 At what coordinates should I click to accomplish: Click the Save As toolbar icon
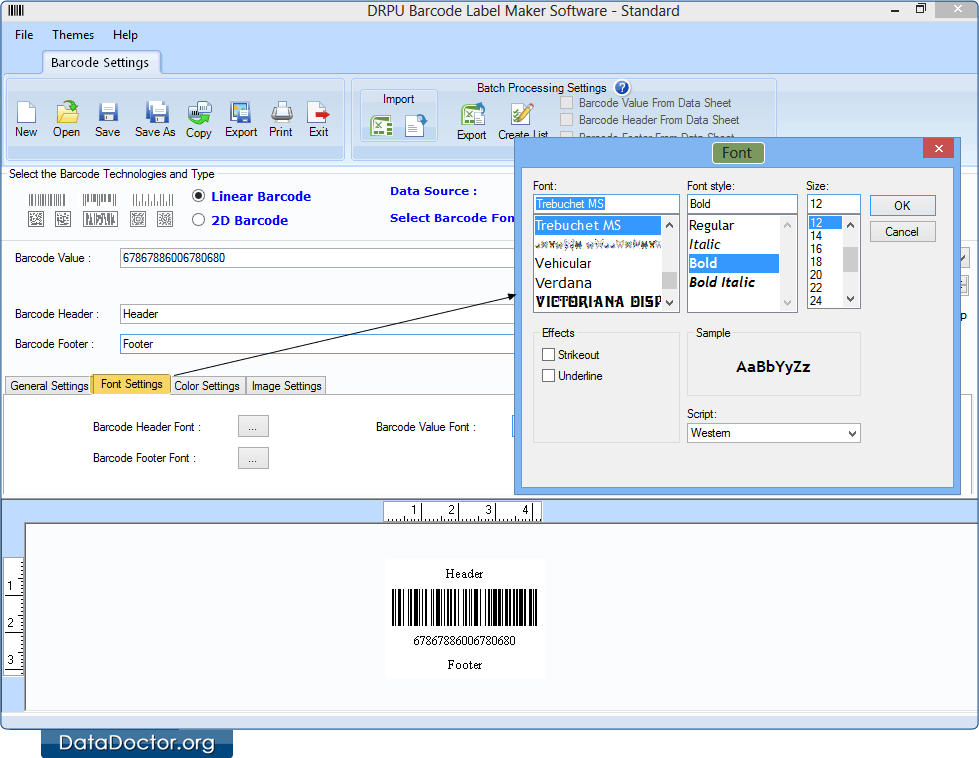pos(156,112)
